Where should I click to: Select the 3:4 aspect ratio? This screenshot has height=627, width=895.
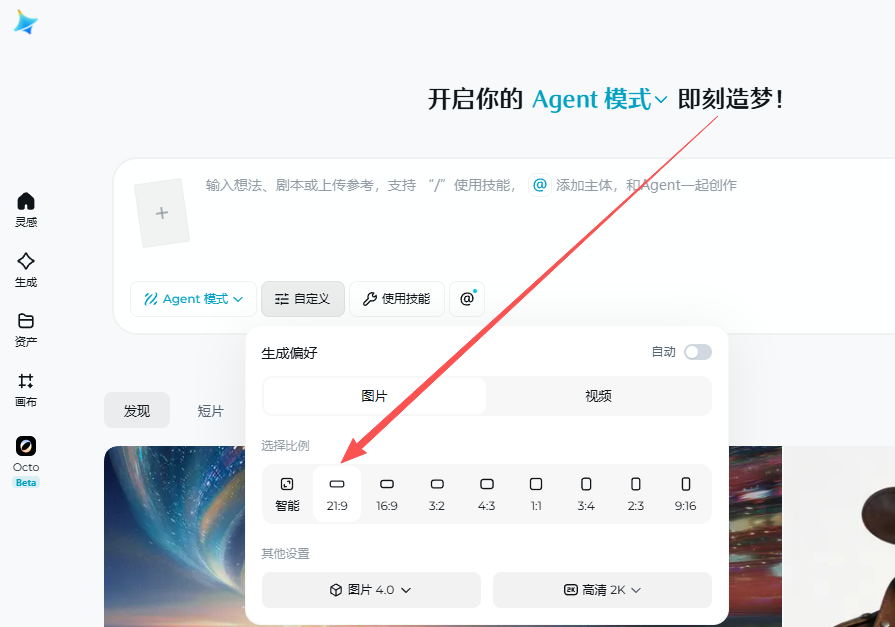coord(586,494)
